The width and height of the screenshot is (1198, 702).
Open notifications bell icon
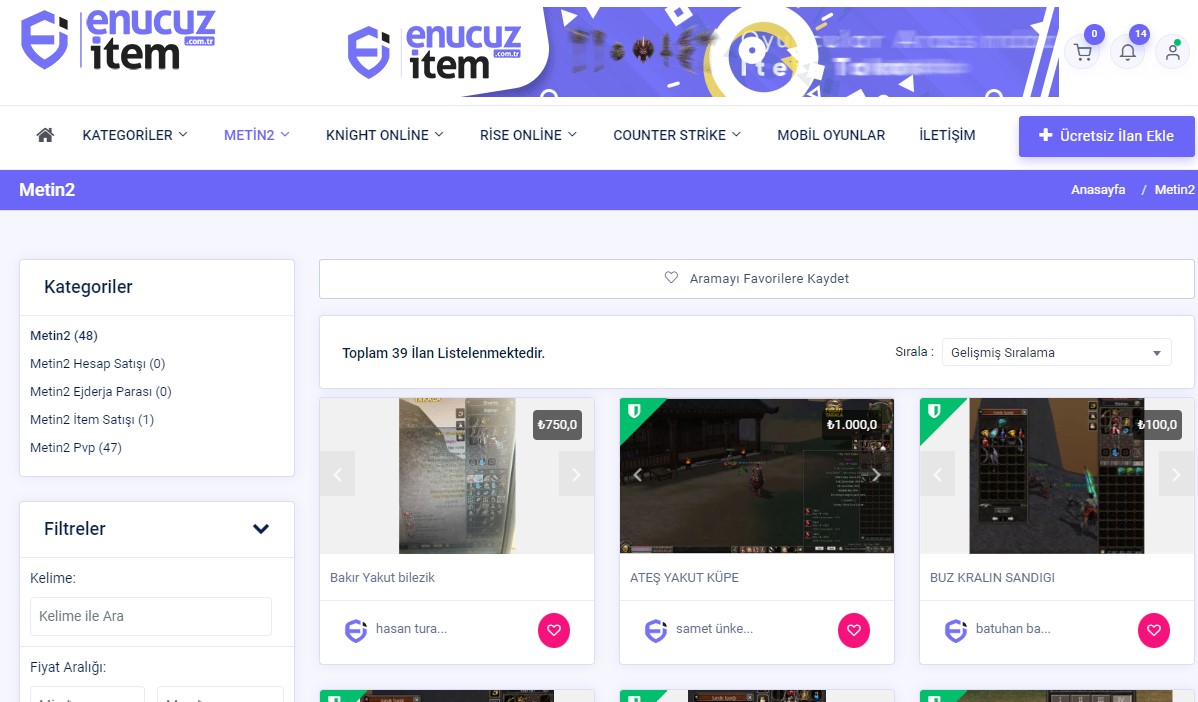coord(1128,52)
